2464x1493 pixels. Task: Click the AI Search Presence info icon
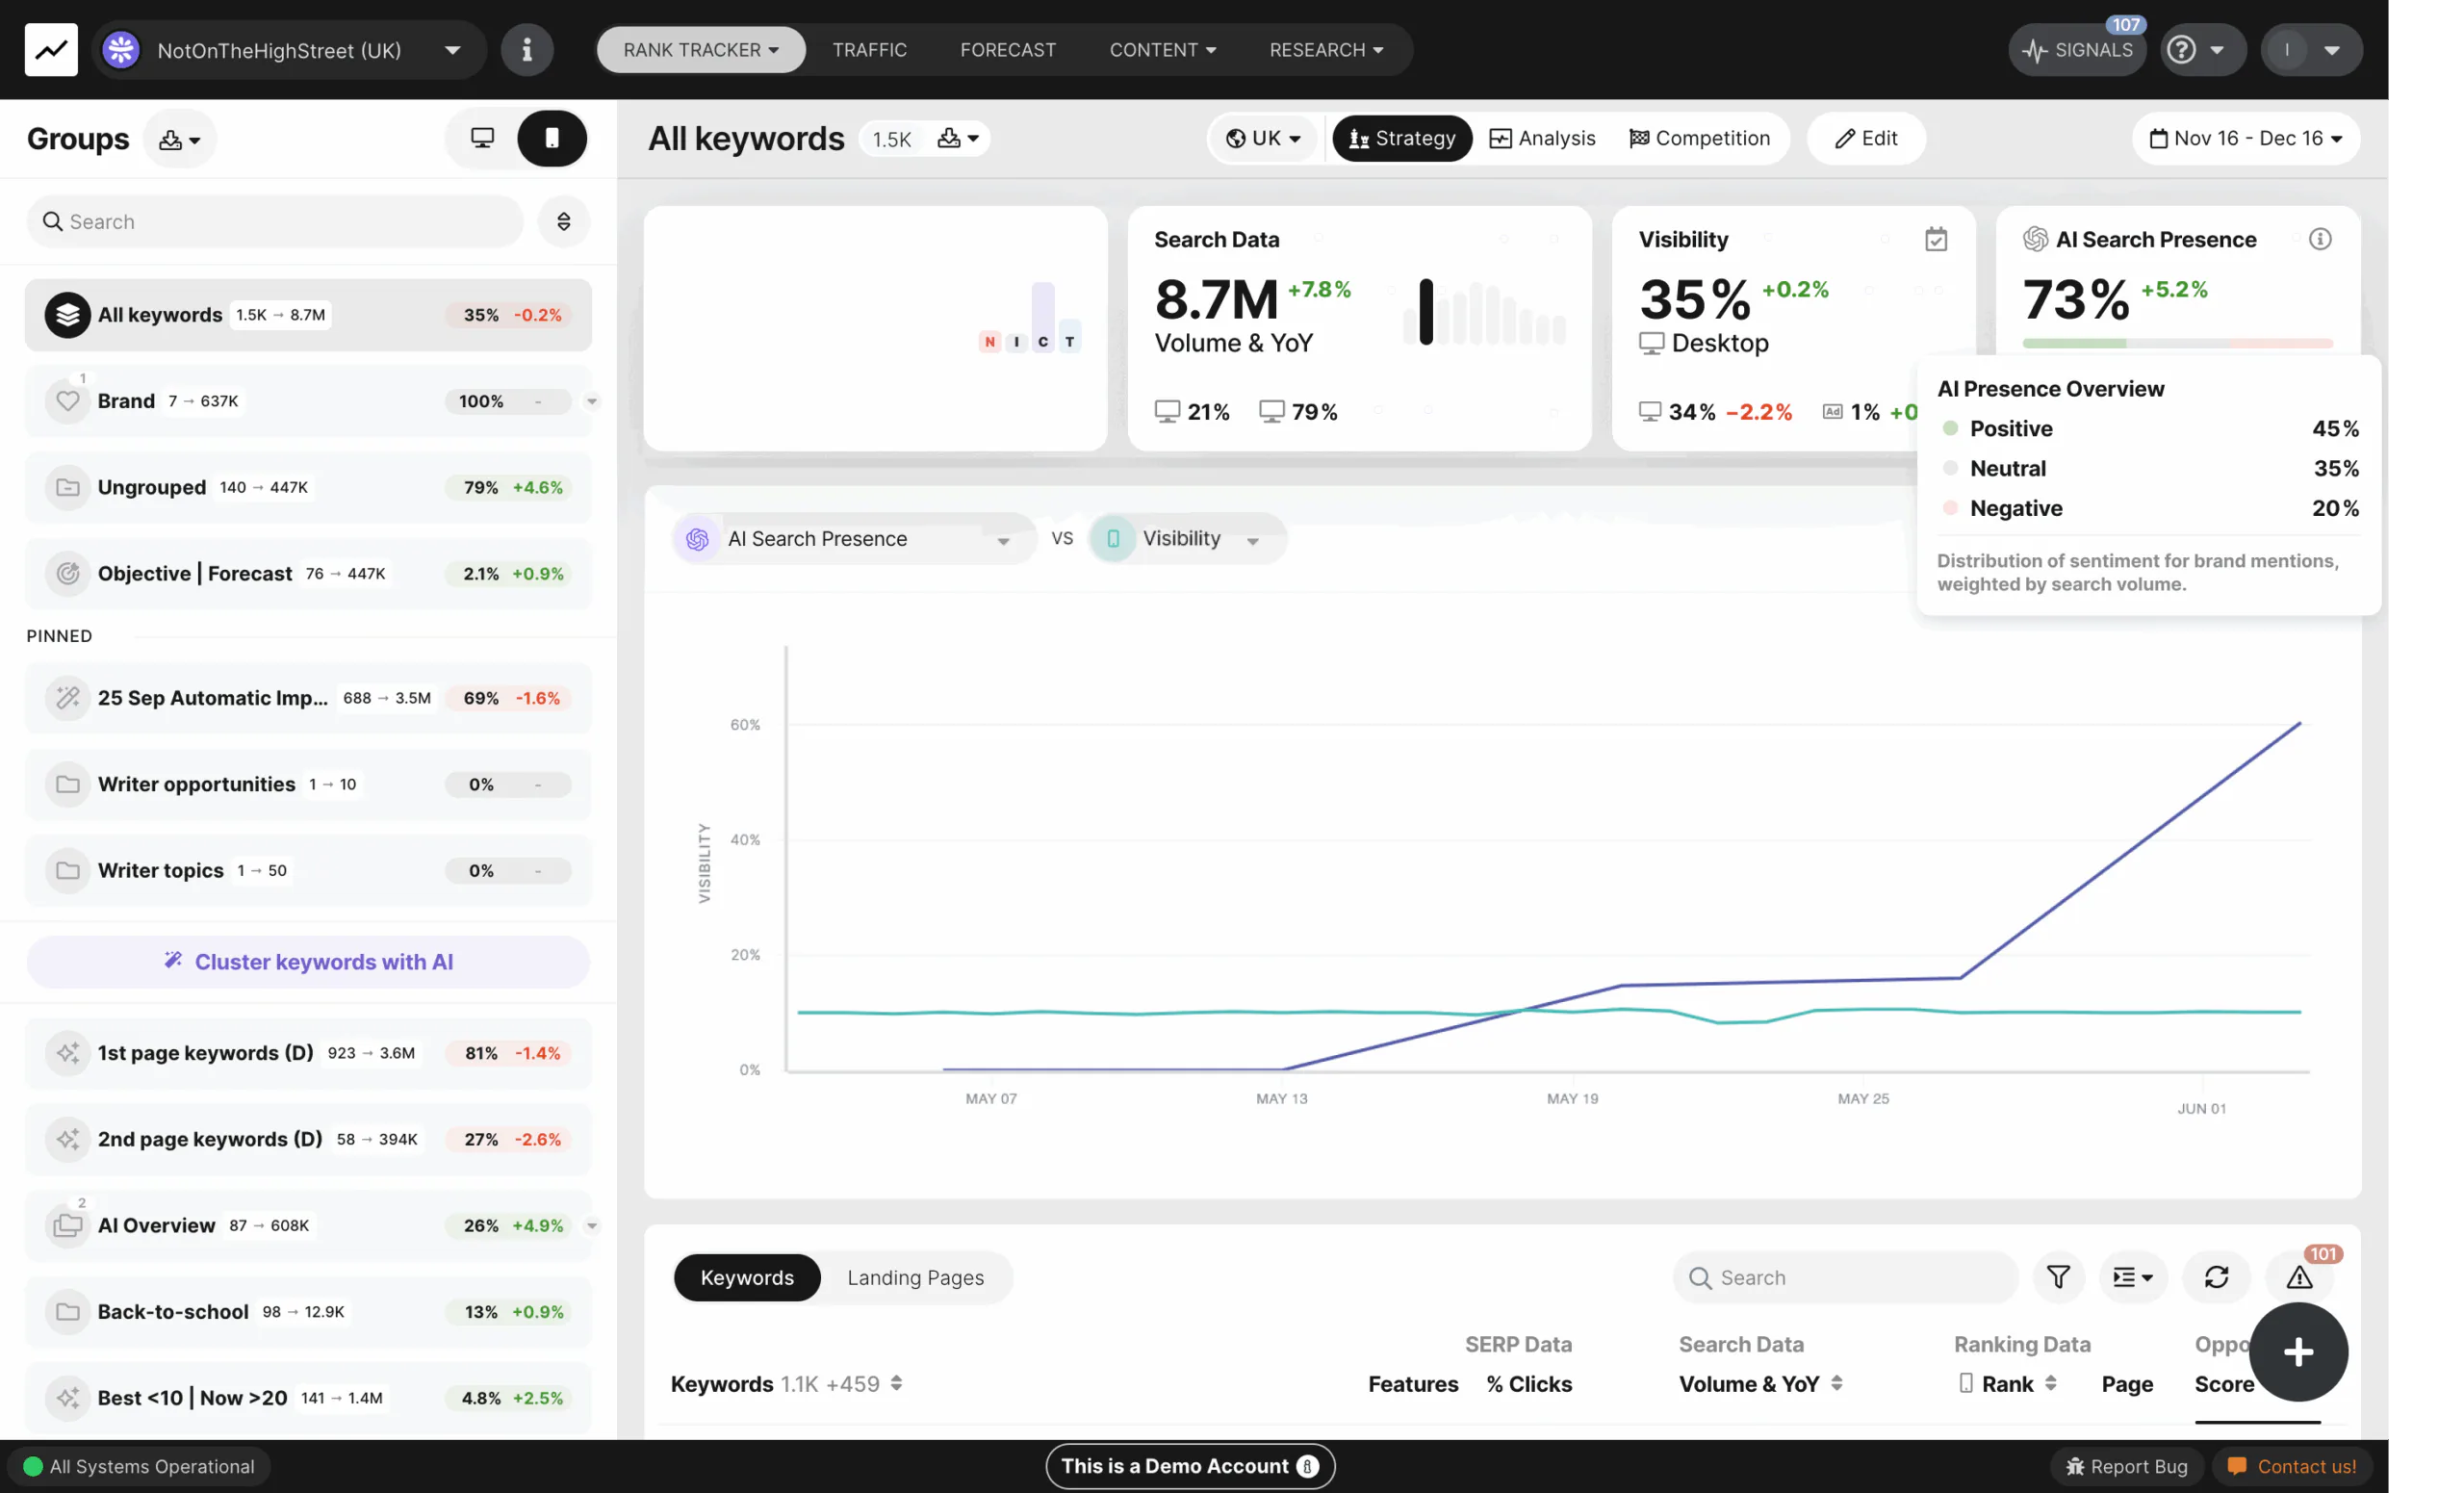(x=2320, y=239)
